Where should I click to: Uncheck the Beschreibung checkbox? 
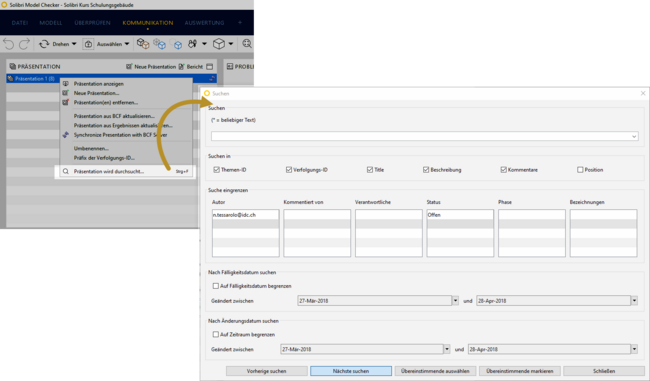click(426, 170)
